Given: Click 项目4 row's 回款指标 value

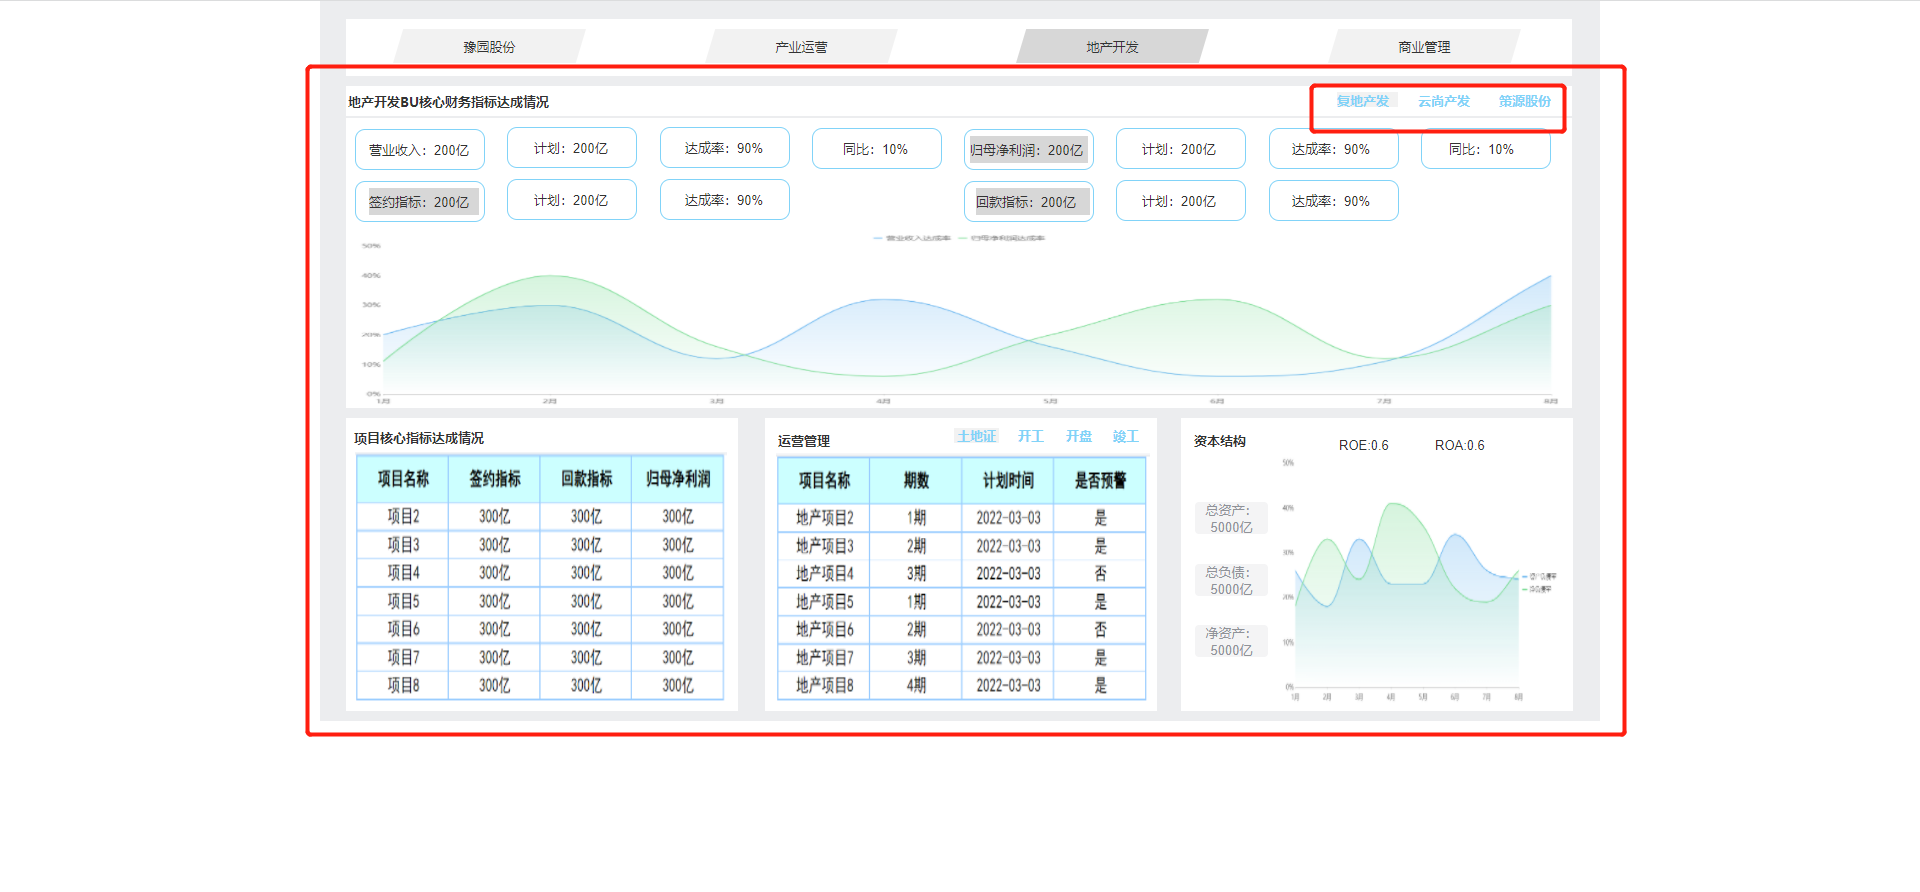Looking at the screenshot, I should (x=586, y=573).
